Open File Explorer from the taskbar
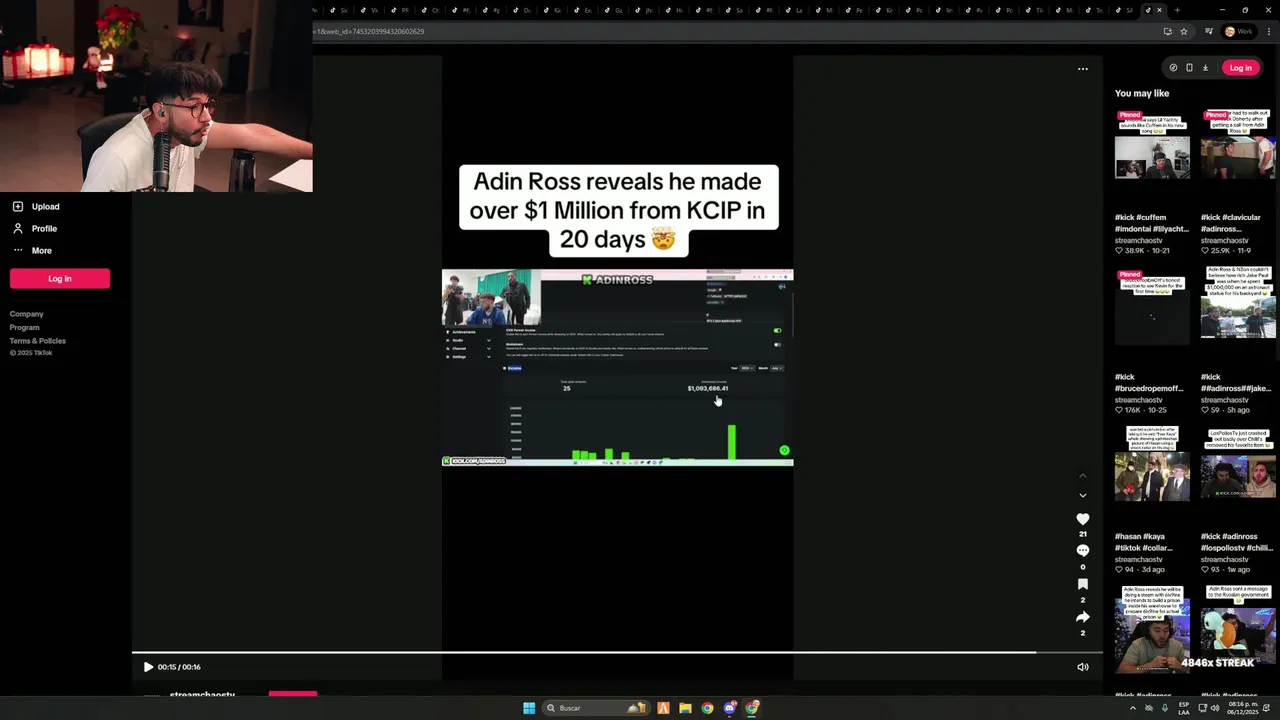Image resolution: width=1280 pixels, height=720 pixels. coord(685,708)
